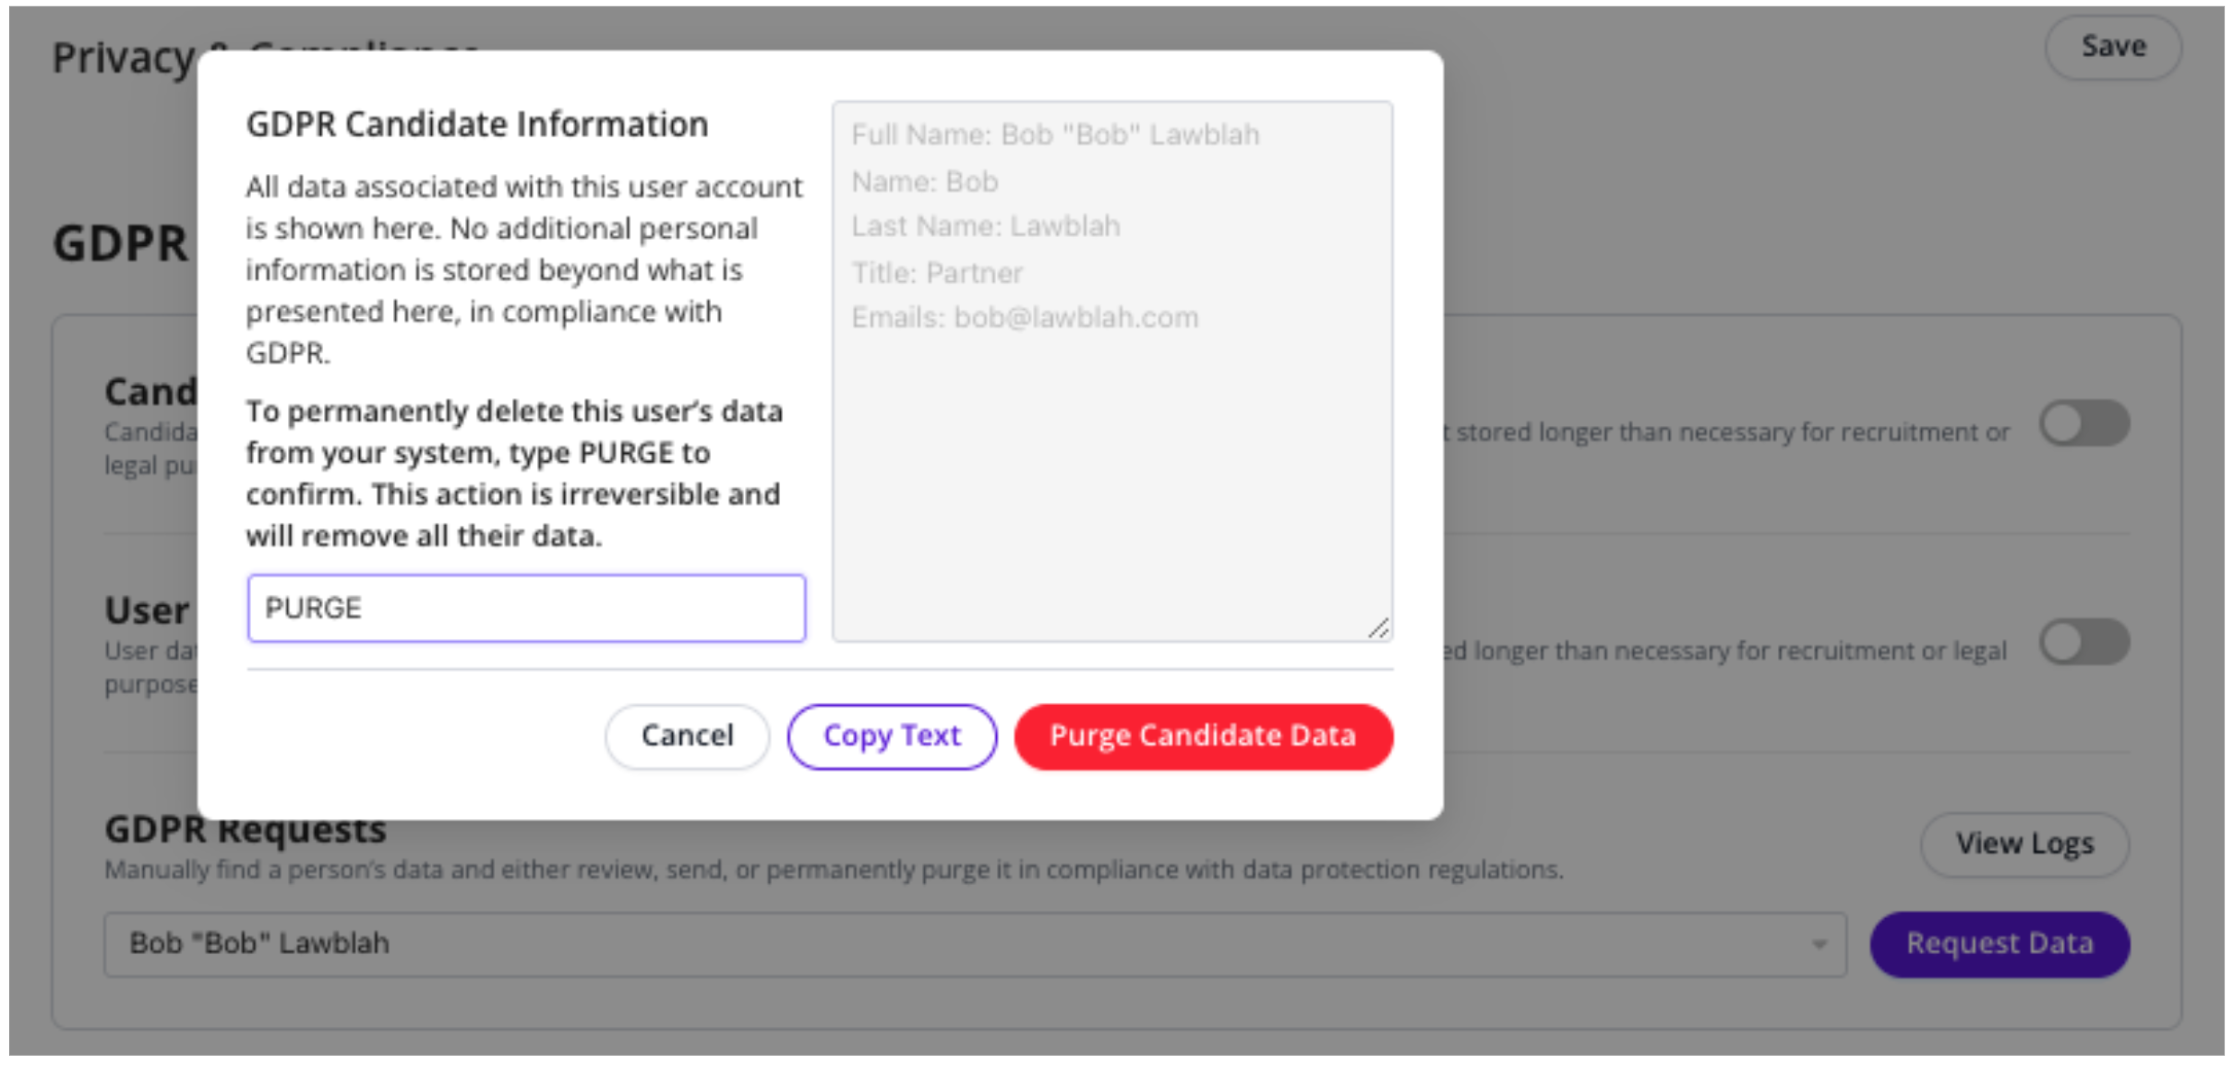2238x1066 pixels.
Task: Click the Copy Text button
Action: tap(891, 737)
